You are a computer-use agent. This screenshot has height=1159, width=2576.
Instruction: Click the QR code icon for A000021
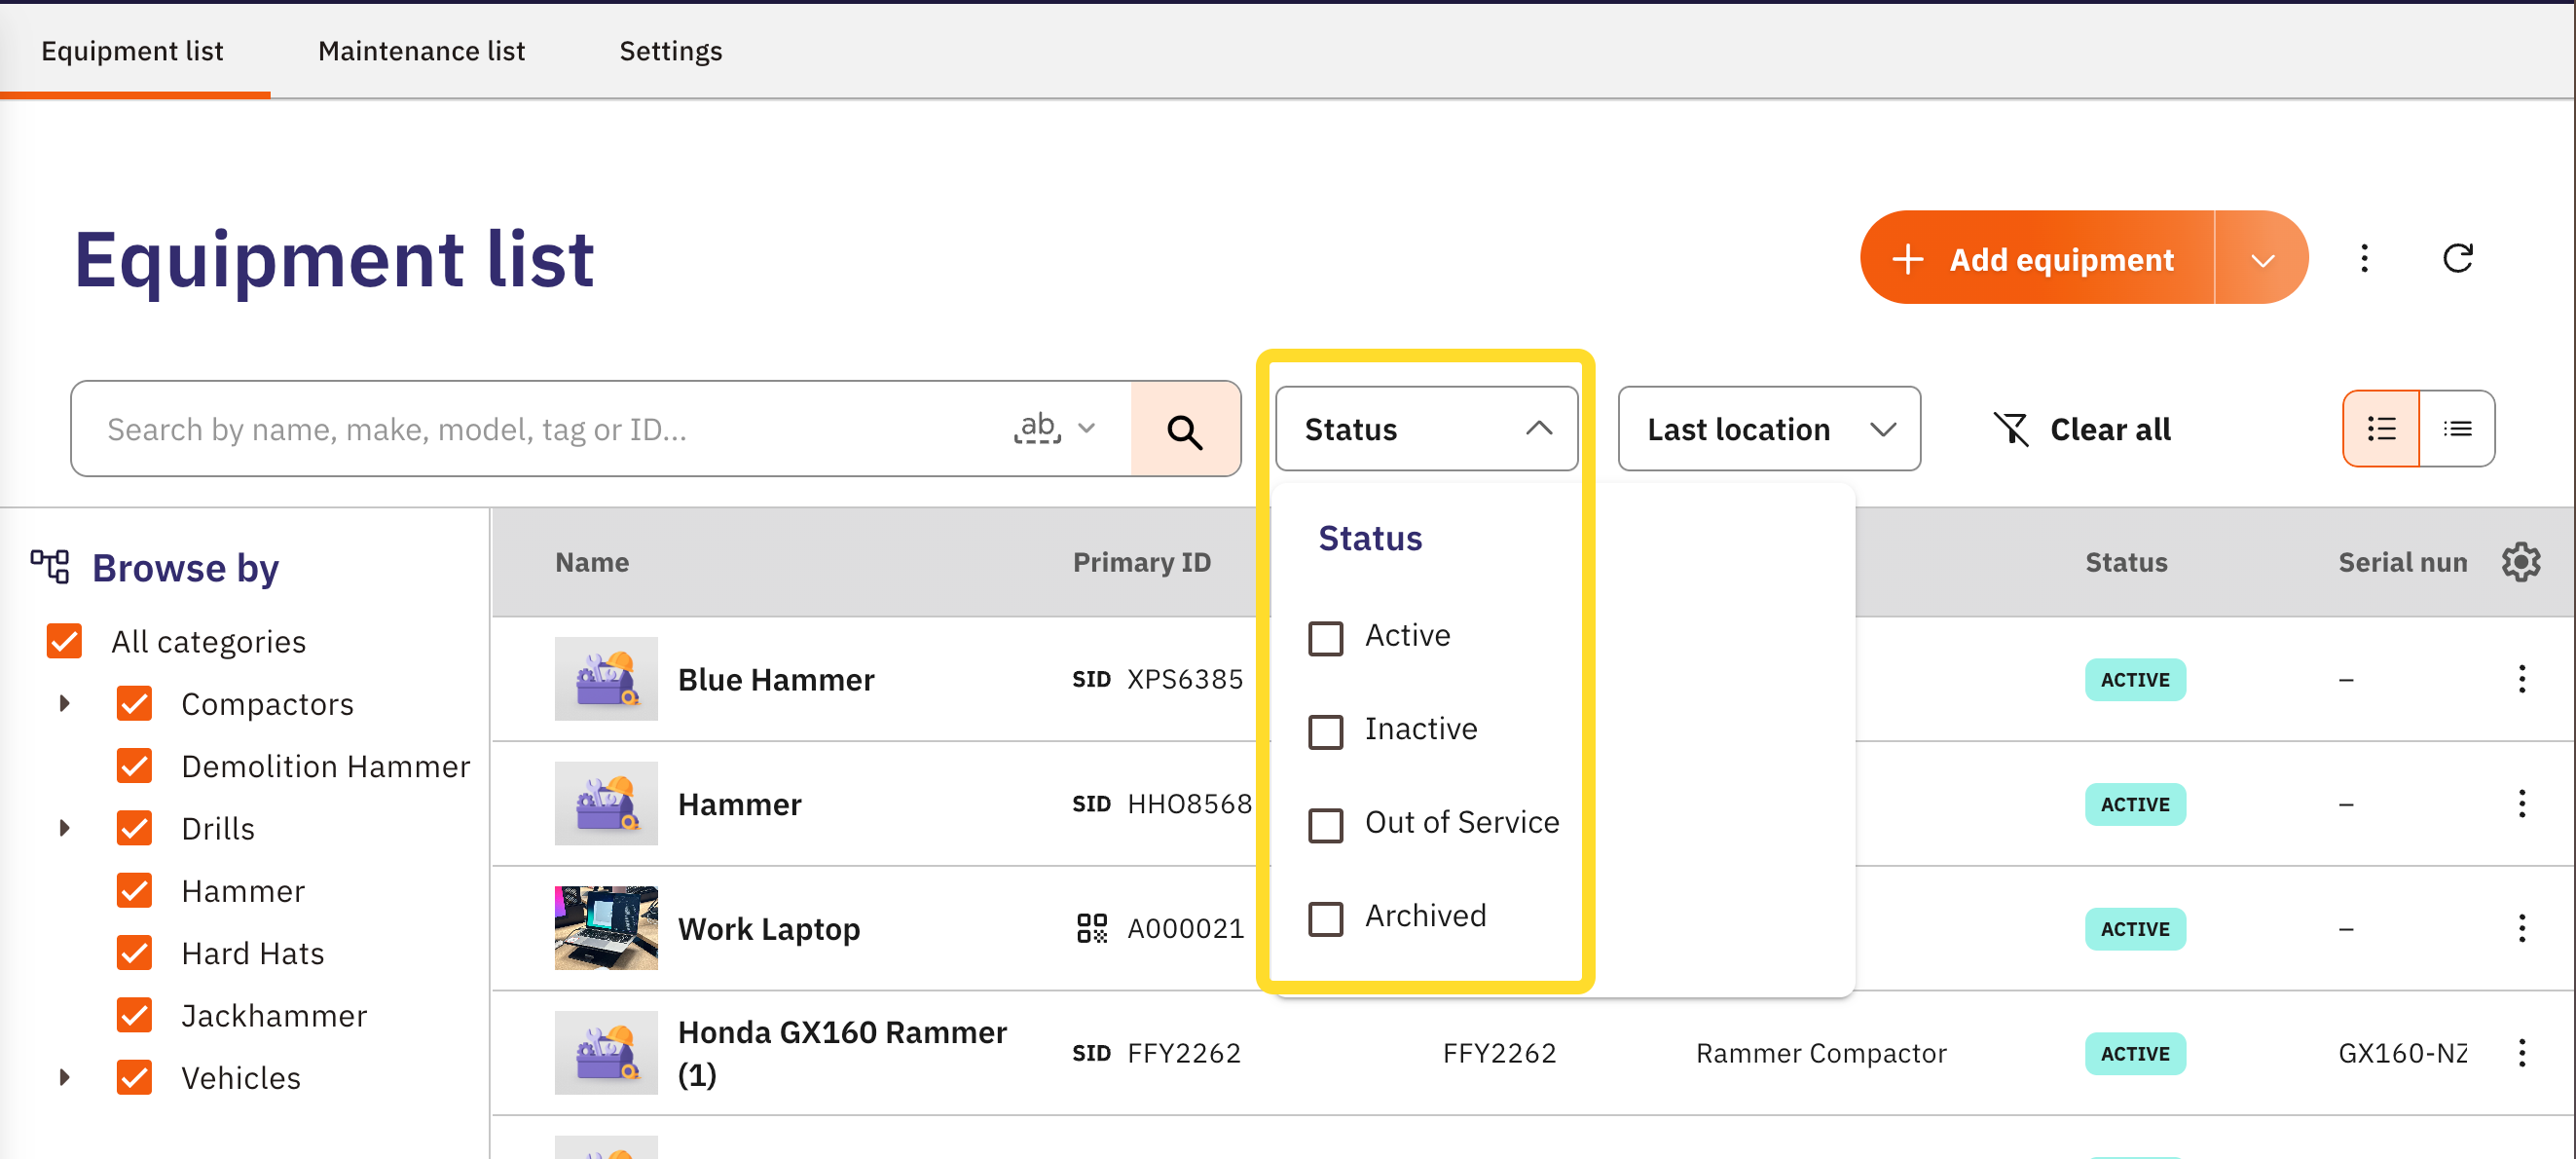coord(1091,928)
